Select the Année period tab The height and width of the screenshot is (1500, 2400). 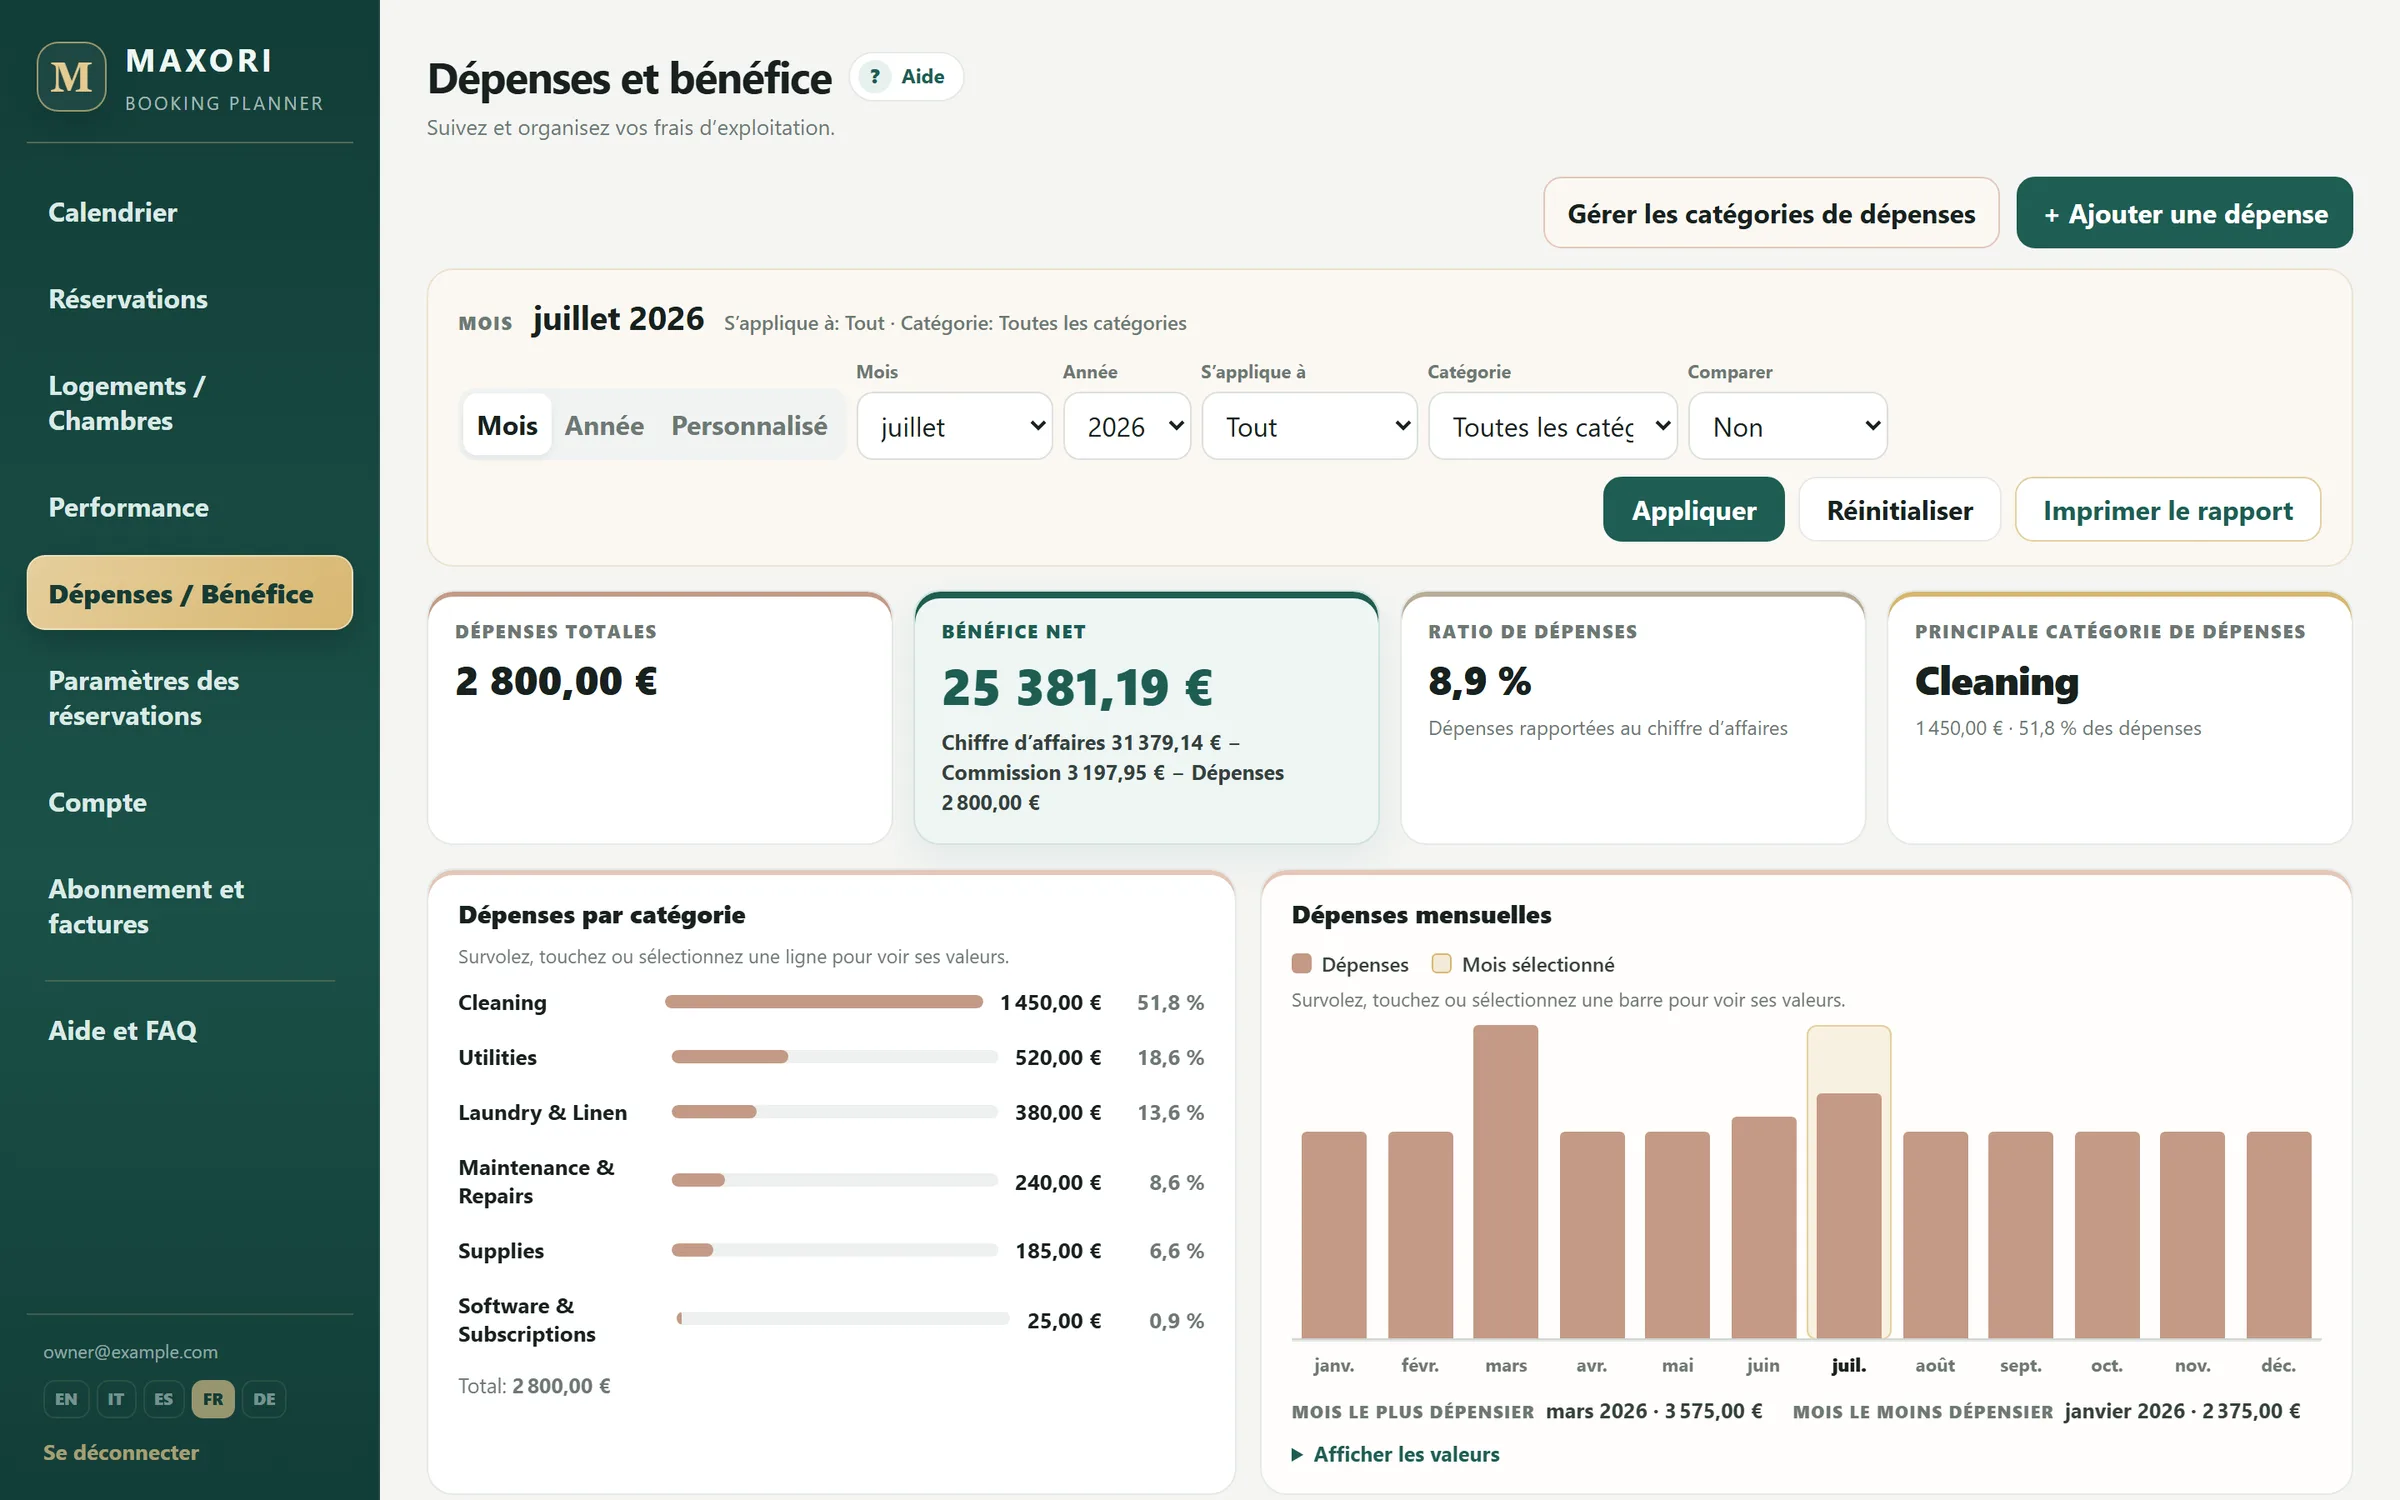click(x=604, y=426)
